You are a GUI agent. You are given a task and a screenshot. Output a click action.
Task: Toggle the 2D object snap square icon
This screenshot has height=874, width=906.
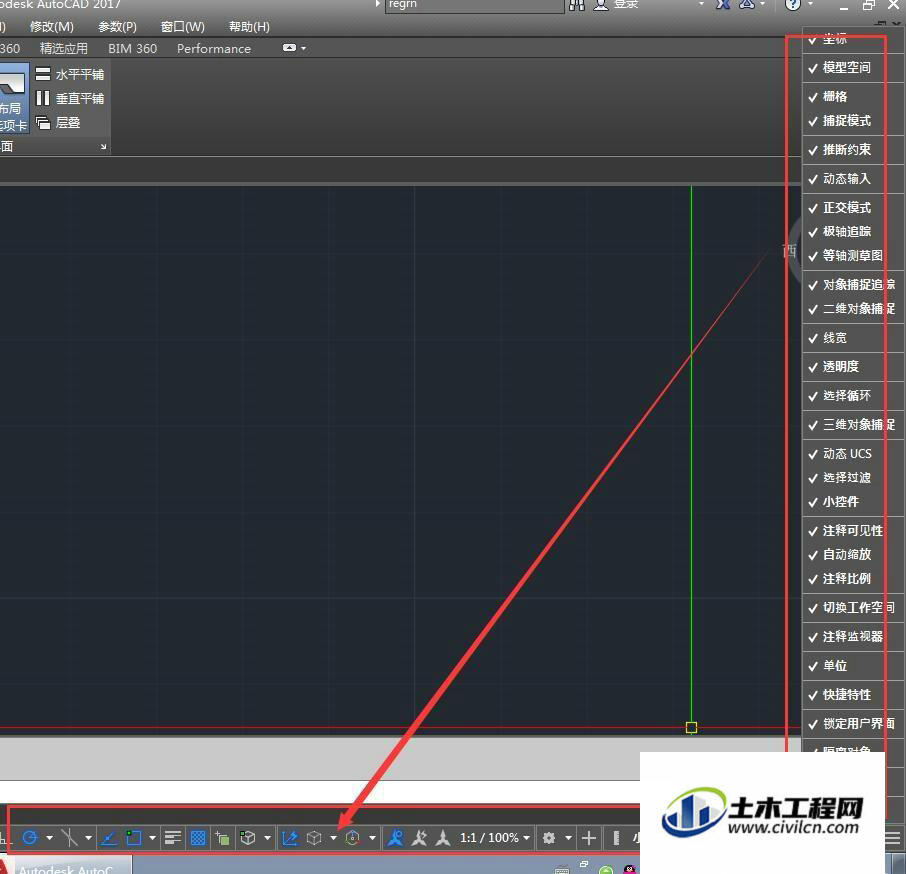[x=133, y=838]
